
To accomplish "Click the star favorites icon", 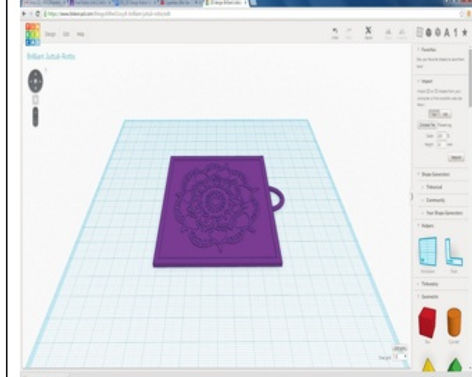I will pos(464,32).
